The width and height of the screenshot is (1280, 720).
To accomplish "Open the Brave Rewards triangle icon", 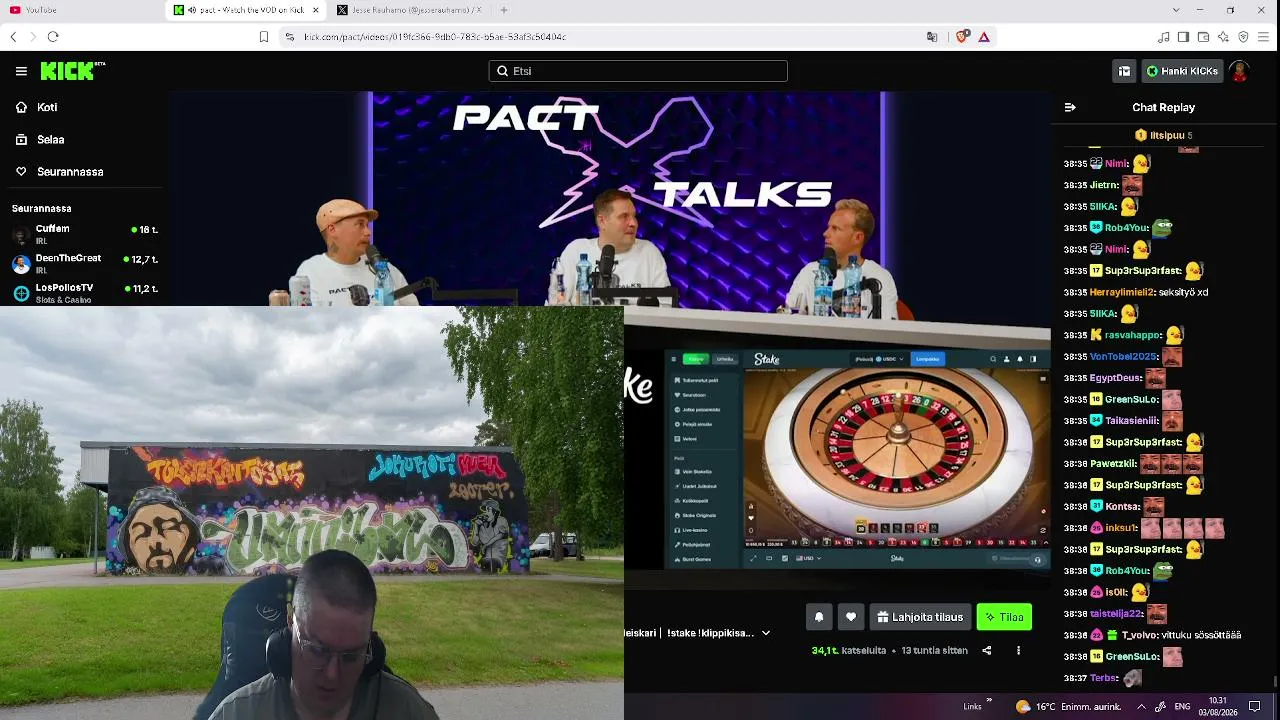I will (984, 37).
